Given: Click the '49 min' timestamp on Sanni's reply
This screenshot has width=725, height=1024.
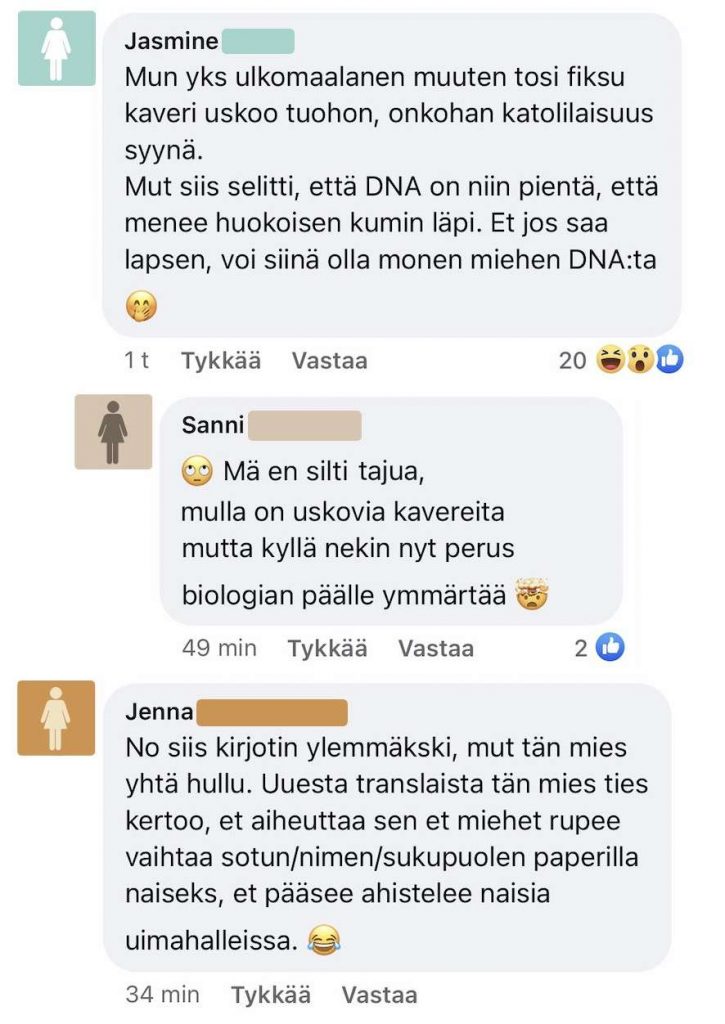Looking at the screenshot, I should click(x=219, y=648).
